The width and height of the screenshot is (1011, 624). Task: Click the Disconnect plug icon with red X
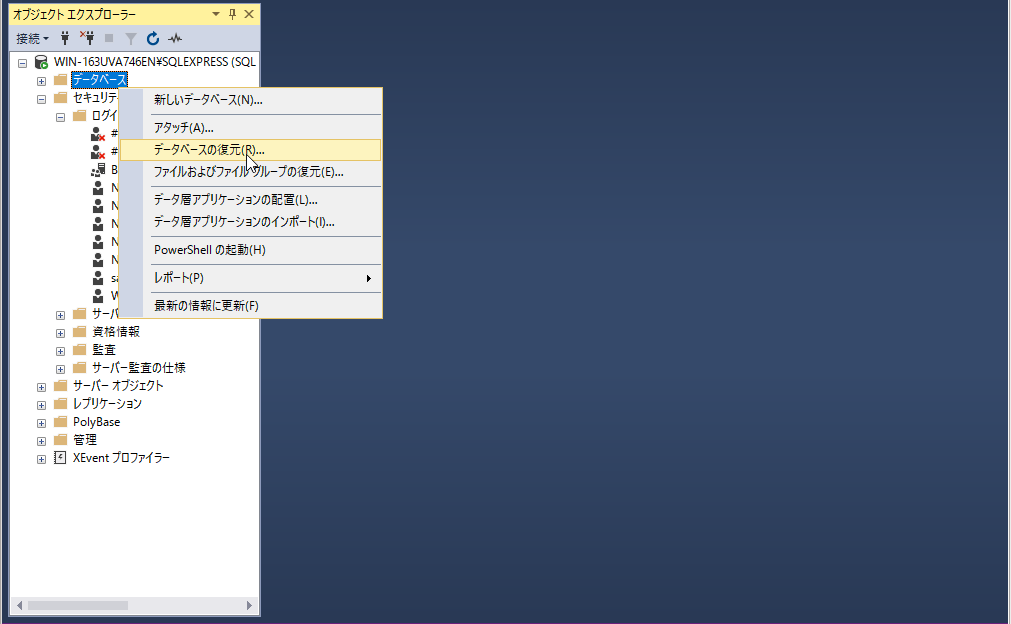tap(87, 39)
